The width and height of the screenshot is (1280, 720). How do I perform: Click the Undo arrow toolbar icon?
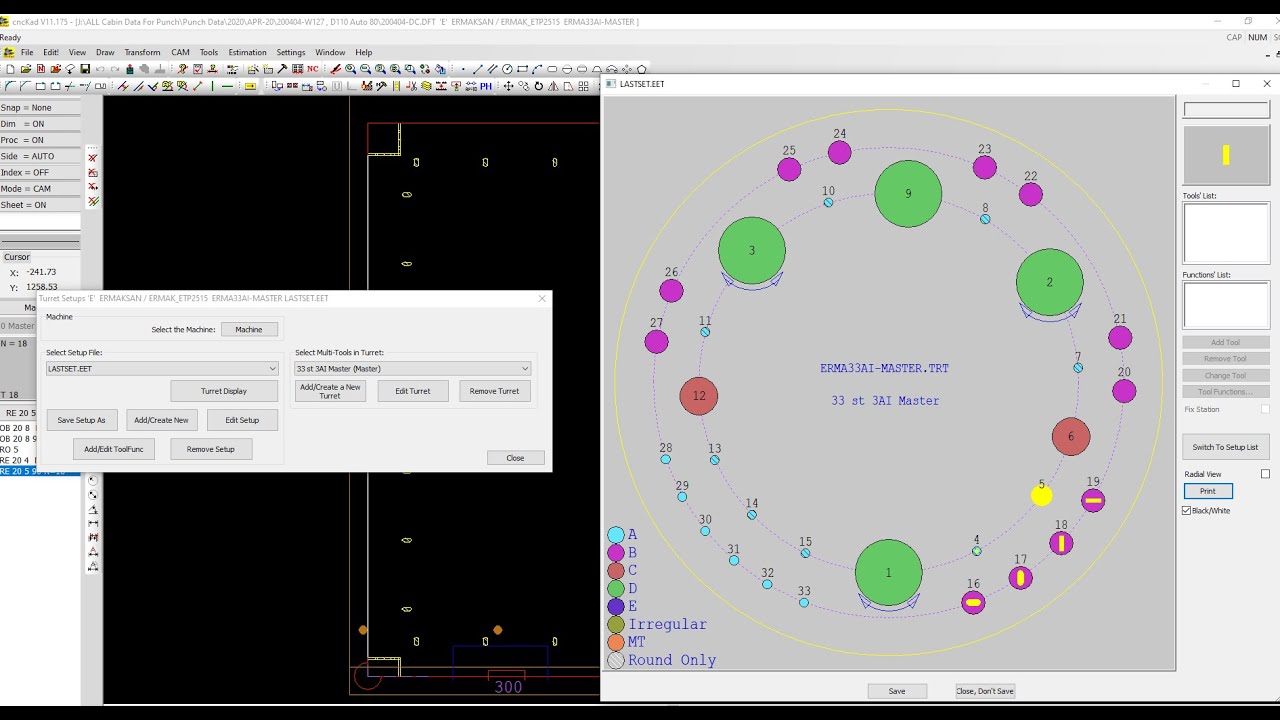pos(100,69)
